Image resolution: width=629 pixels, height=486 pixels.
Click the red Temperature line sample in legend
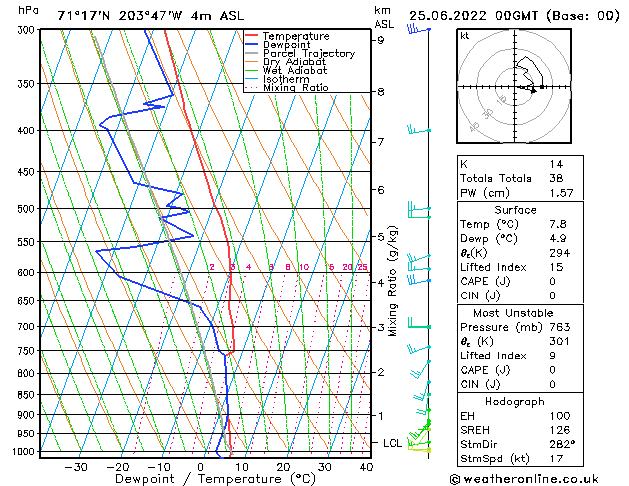[252, 36]
